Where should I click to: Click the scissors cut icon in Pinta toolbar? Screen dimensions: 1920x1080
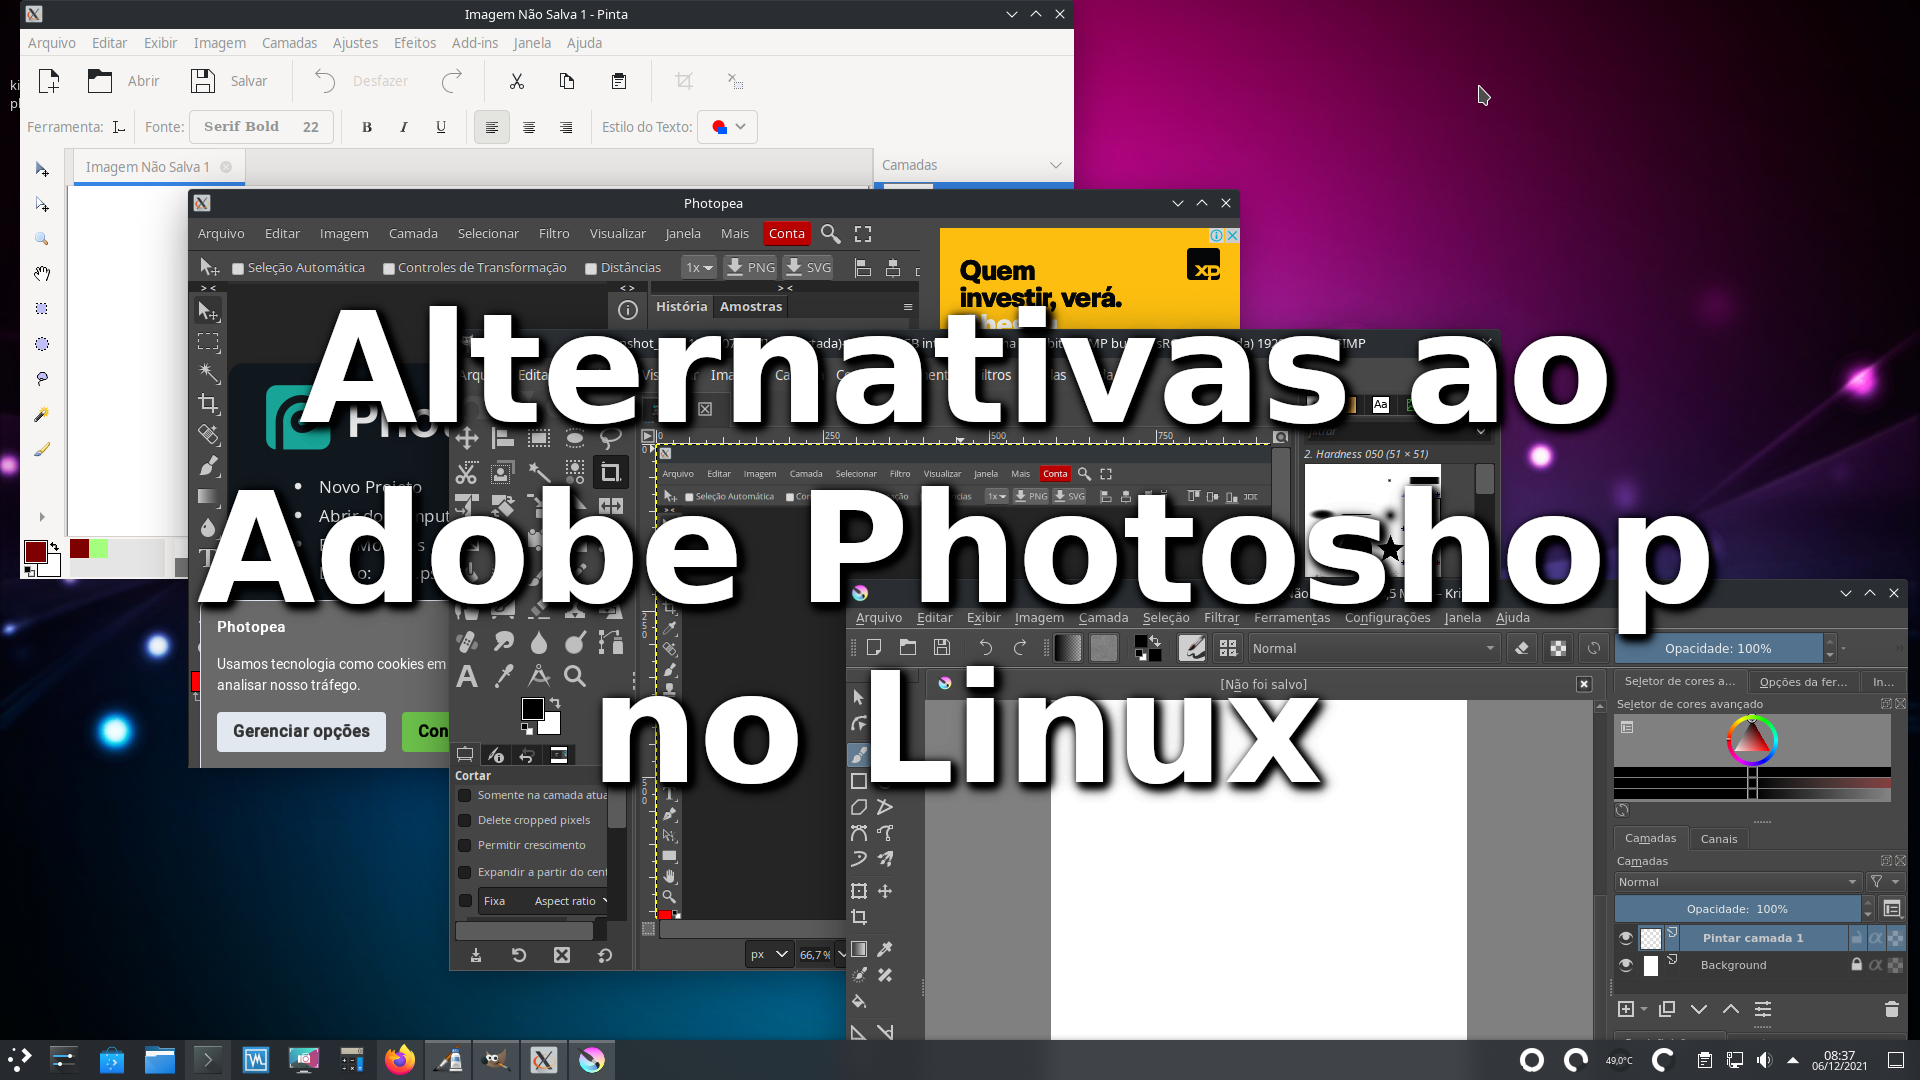[517, 81]
